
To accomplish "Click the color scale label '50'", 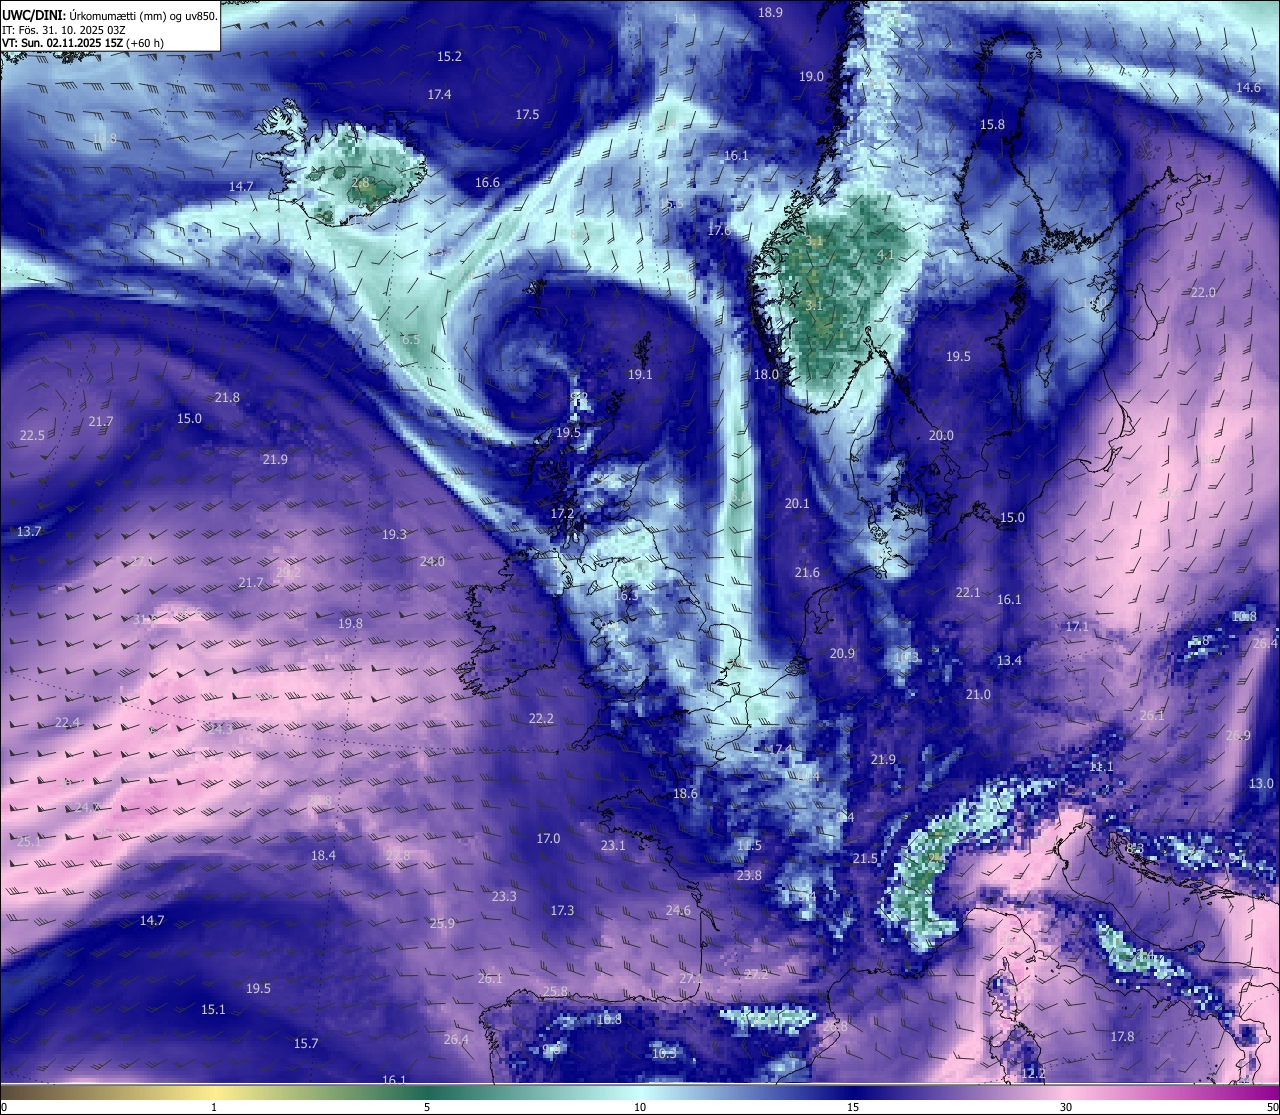I will pyautogui.click(x=1272, y=1107).
